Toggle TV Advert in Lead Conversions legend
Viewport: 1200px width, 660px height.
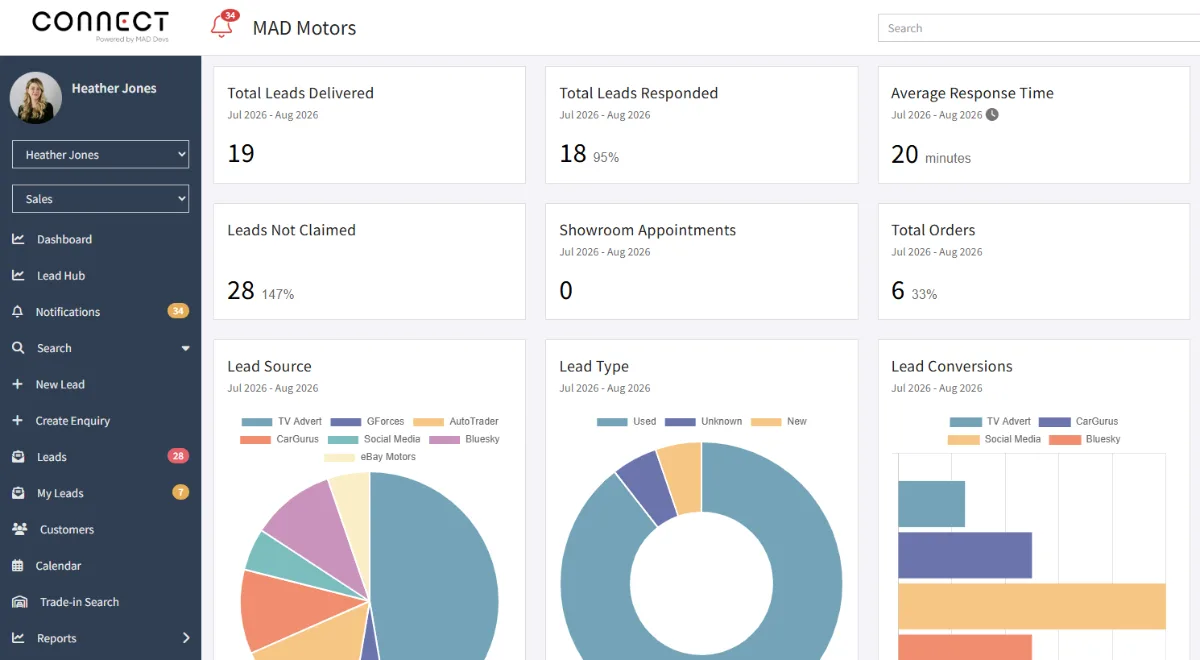tap(990, 422)
